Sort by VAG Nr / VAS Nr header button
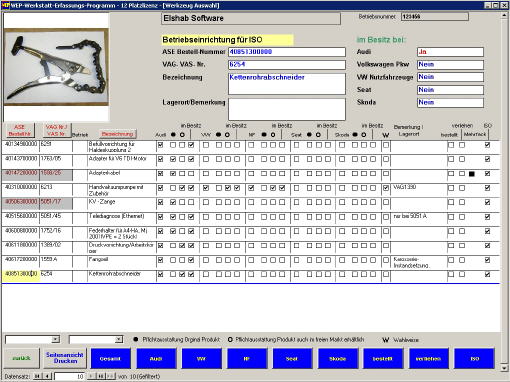The width and height of the screenshot is (510, 382). click(57, 130)
